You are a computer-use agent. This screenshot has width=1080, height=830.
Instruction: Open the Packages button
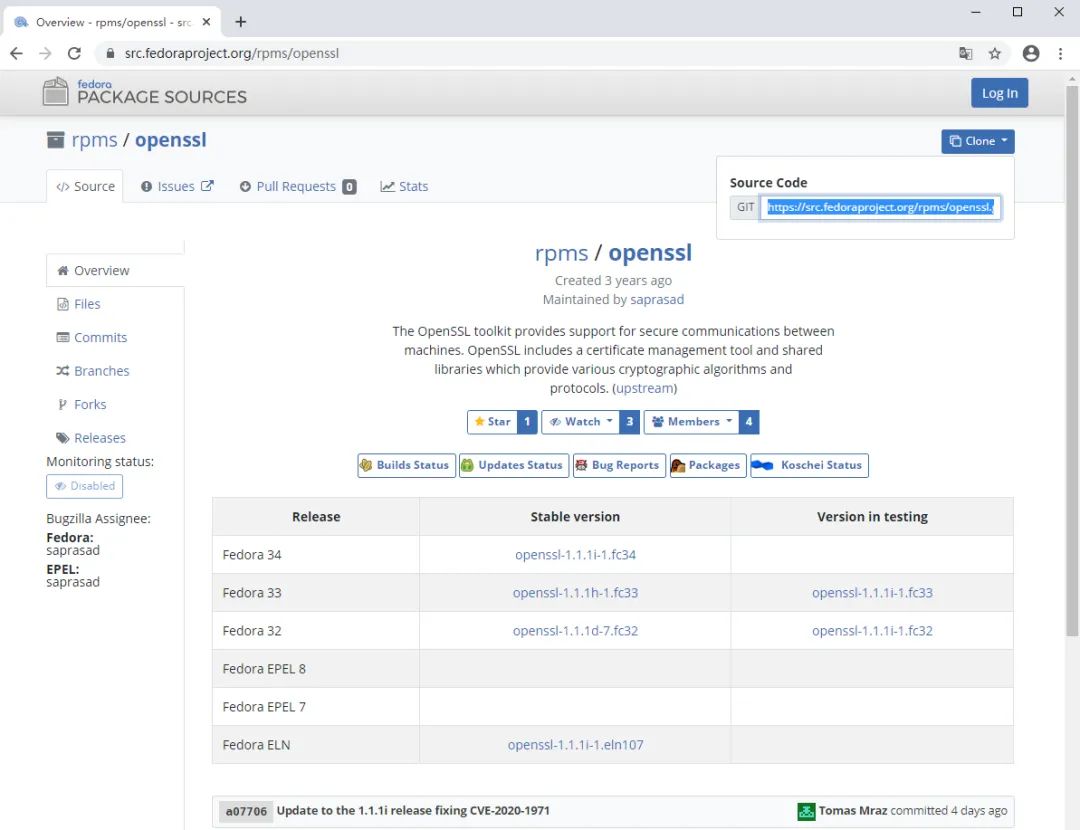click(707, 465)
